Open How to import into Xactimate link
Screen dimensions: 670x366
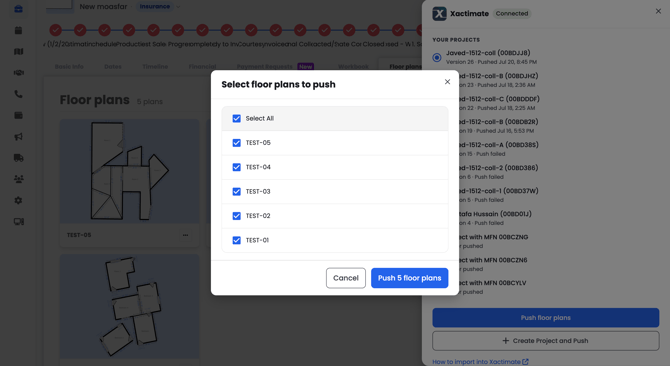pos(480,362)
